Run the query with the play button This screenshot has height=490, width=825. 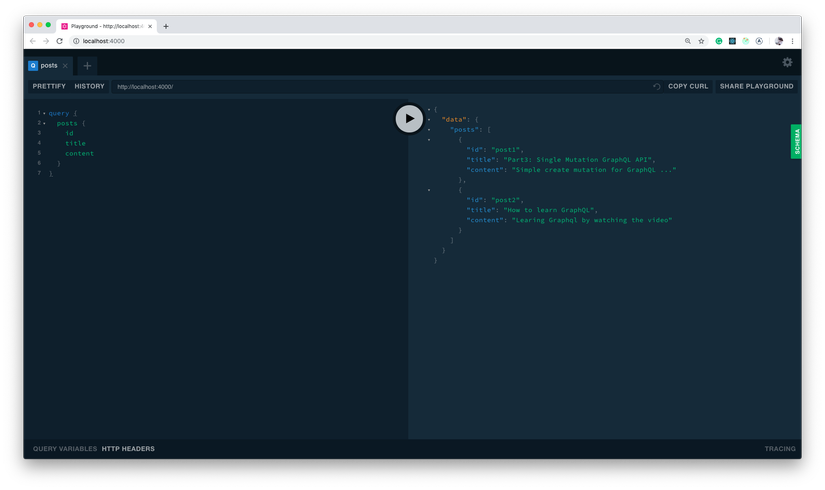(x=409, y=118)
